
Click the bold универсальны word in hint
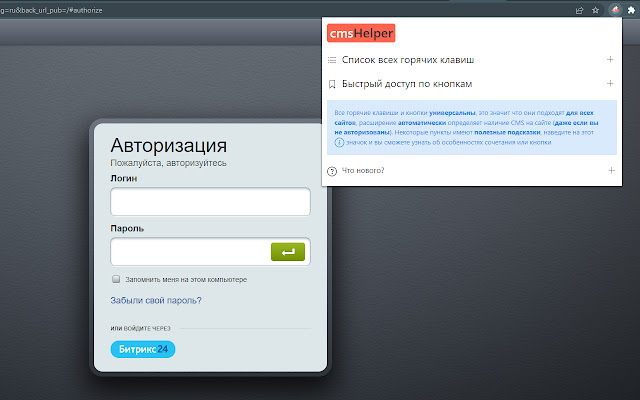(x=452, y=113)
